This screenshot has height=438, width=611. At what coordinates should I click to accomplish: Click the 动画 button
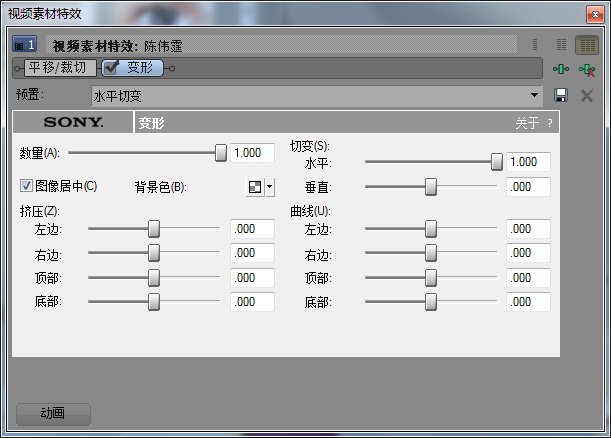[53, 413]
